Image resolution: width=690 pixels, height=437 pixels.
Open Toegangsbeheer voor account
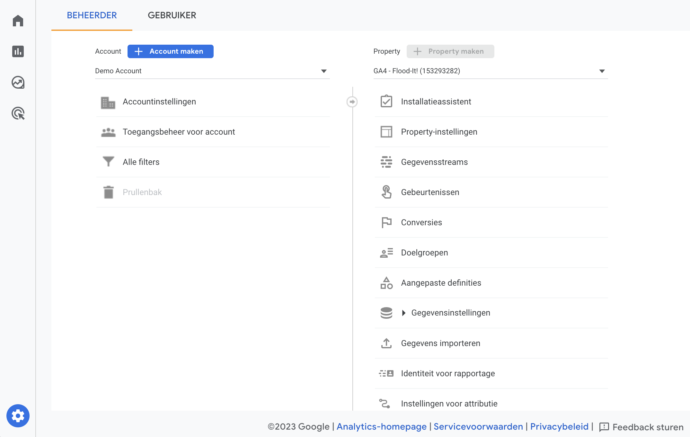point(178,132)
